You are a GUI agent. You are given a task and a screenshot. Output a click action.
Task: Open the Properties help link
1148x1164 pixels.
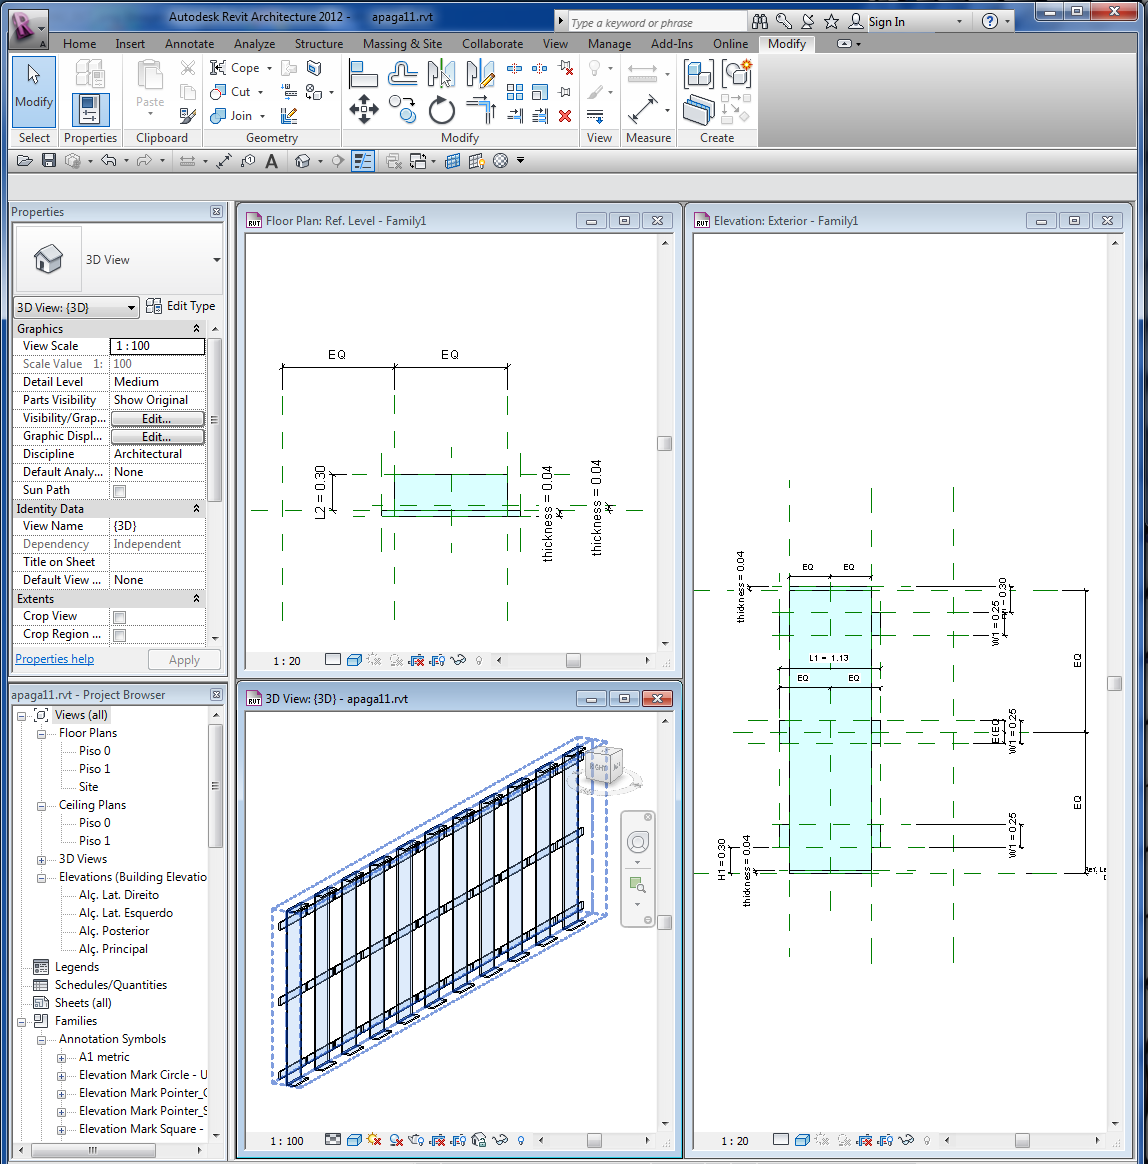point(54,658)
